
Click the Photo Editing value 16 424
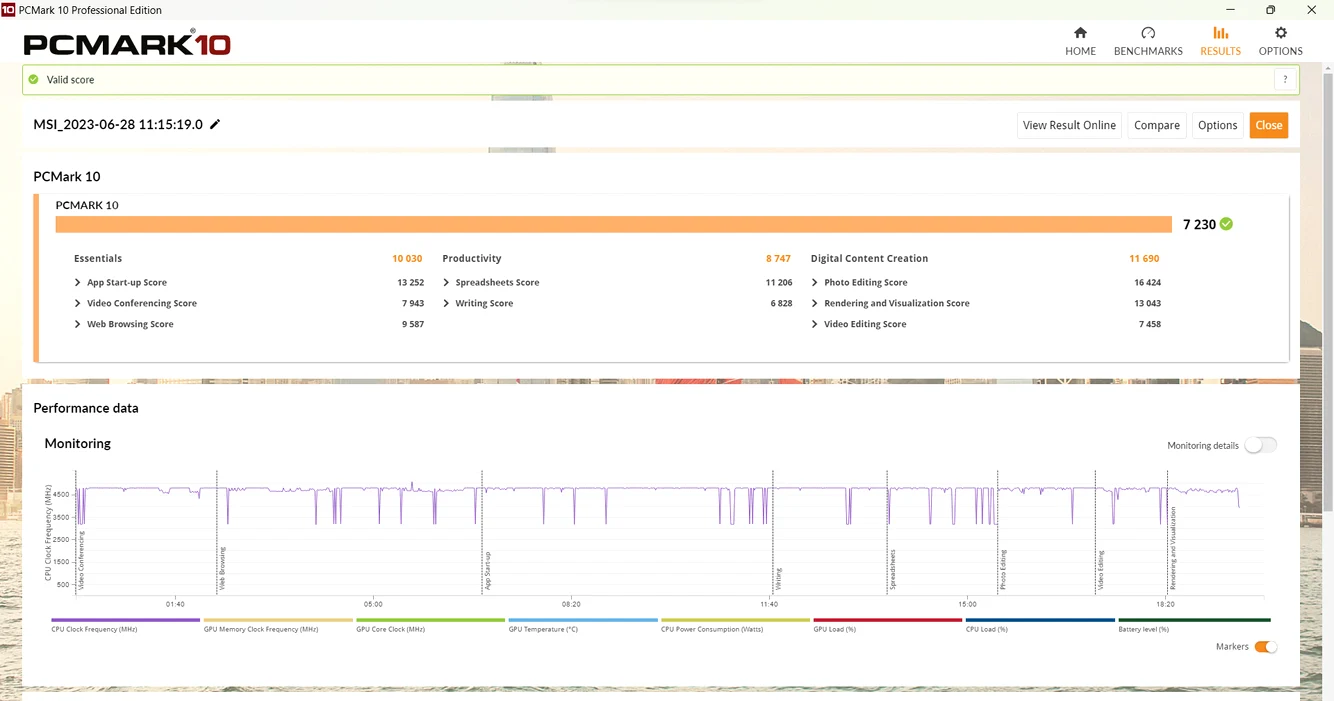point(1147,282)
